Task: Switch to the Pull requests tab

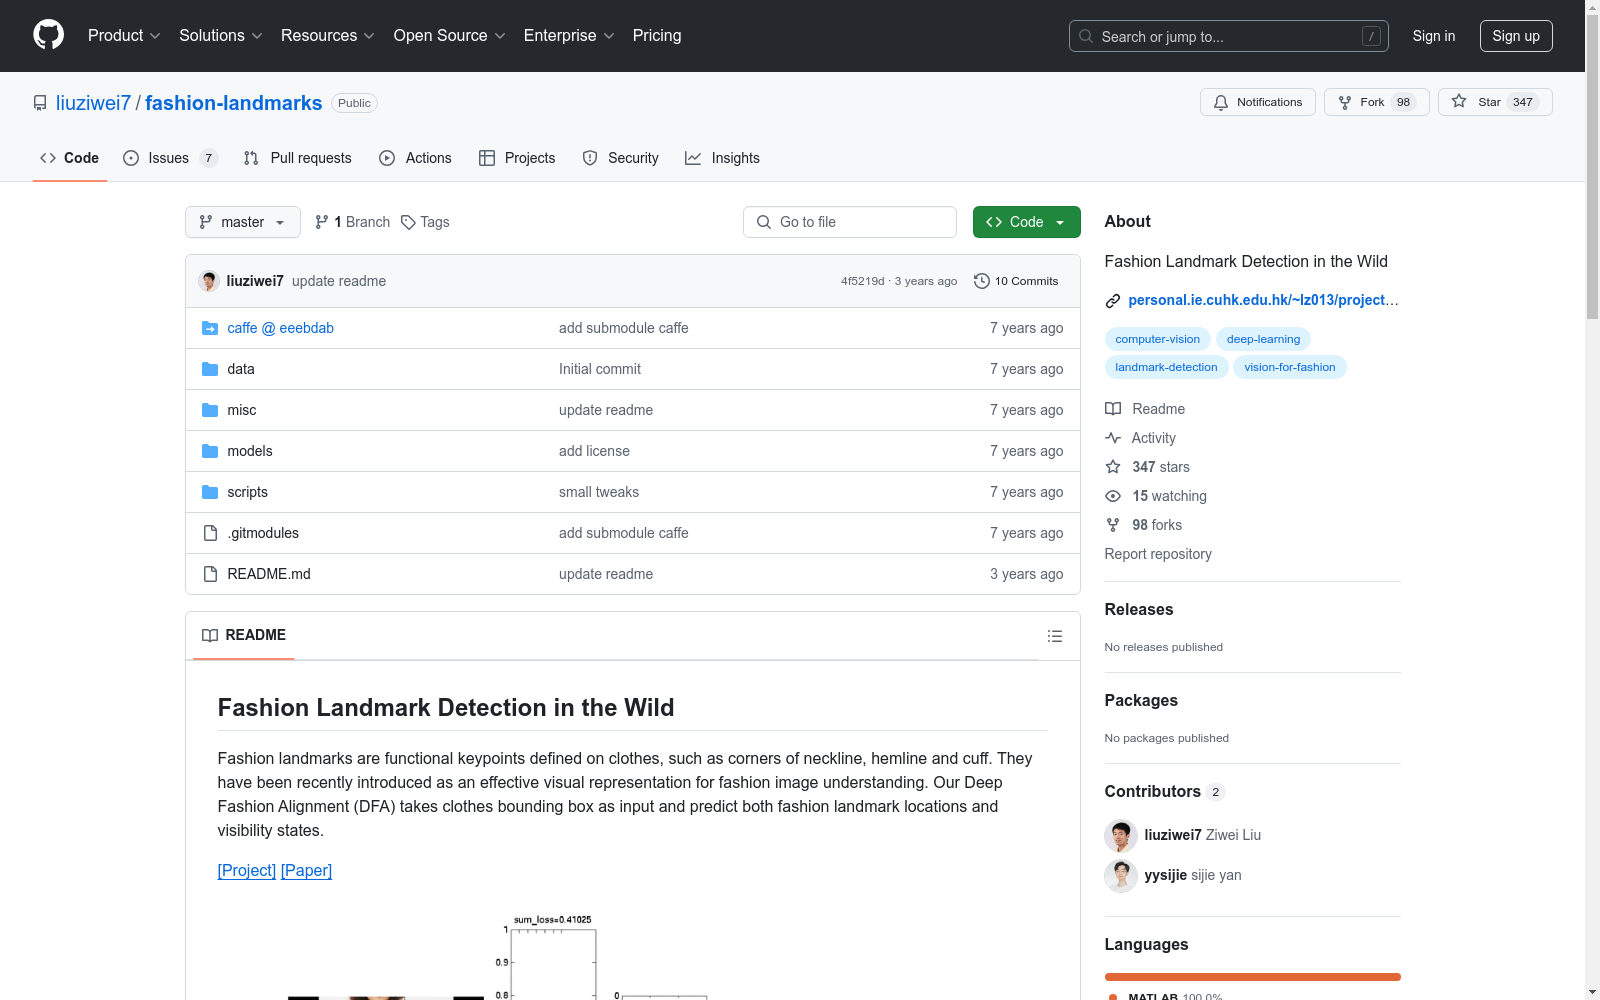Action: (x=297, y=158)
